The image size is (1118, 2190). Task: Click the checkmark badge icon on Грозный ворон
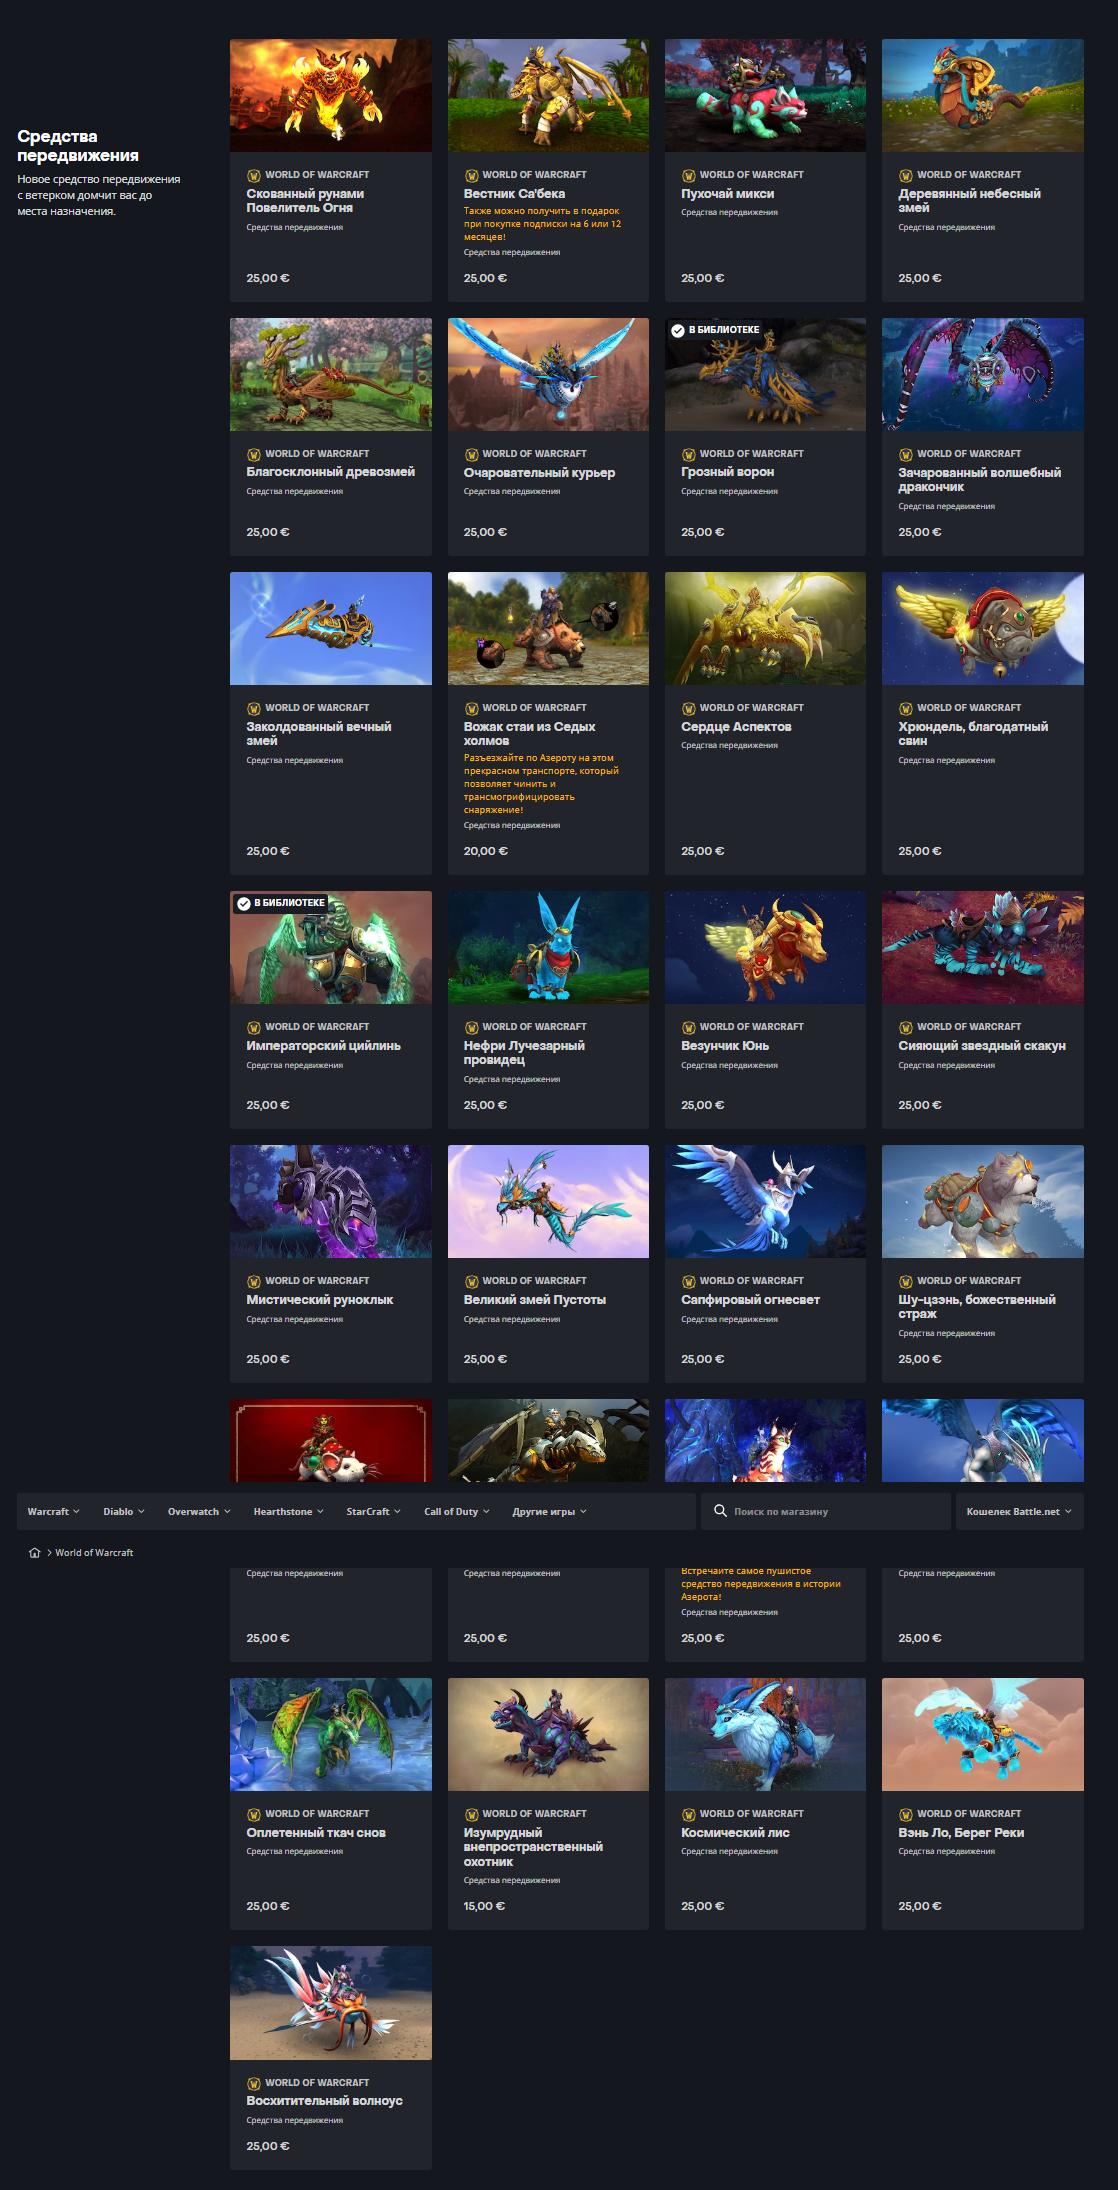coord(678,330)
